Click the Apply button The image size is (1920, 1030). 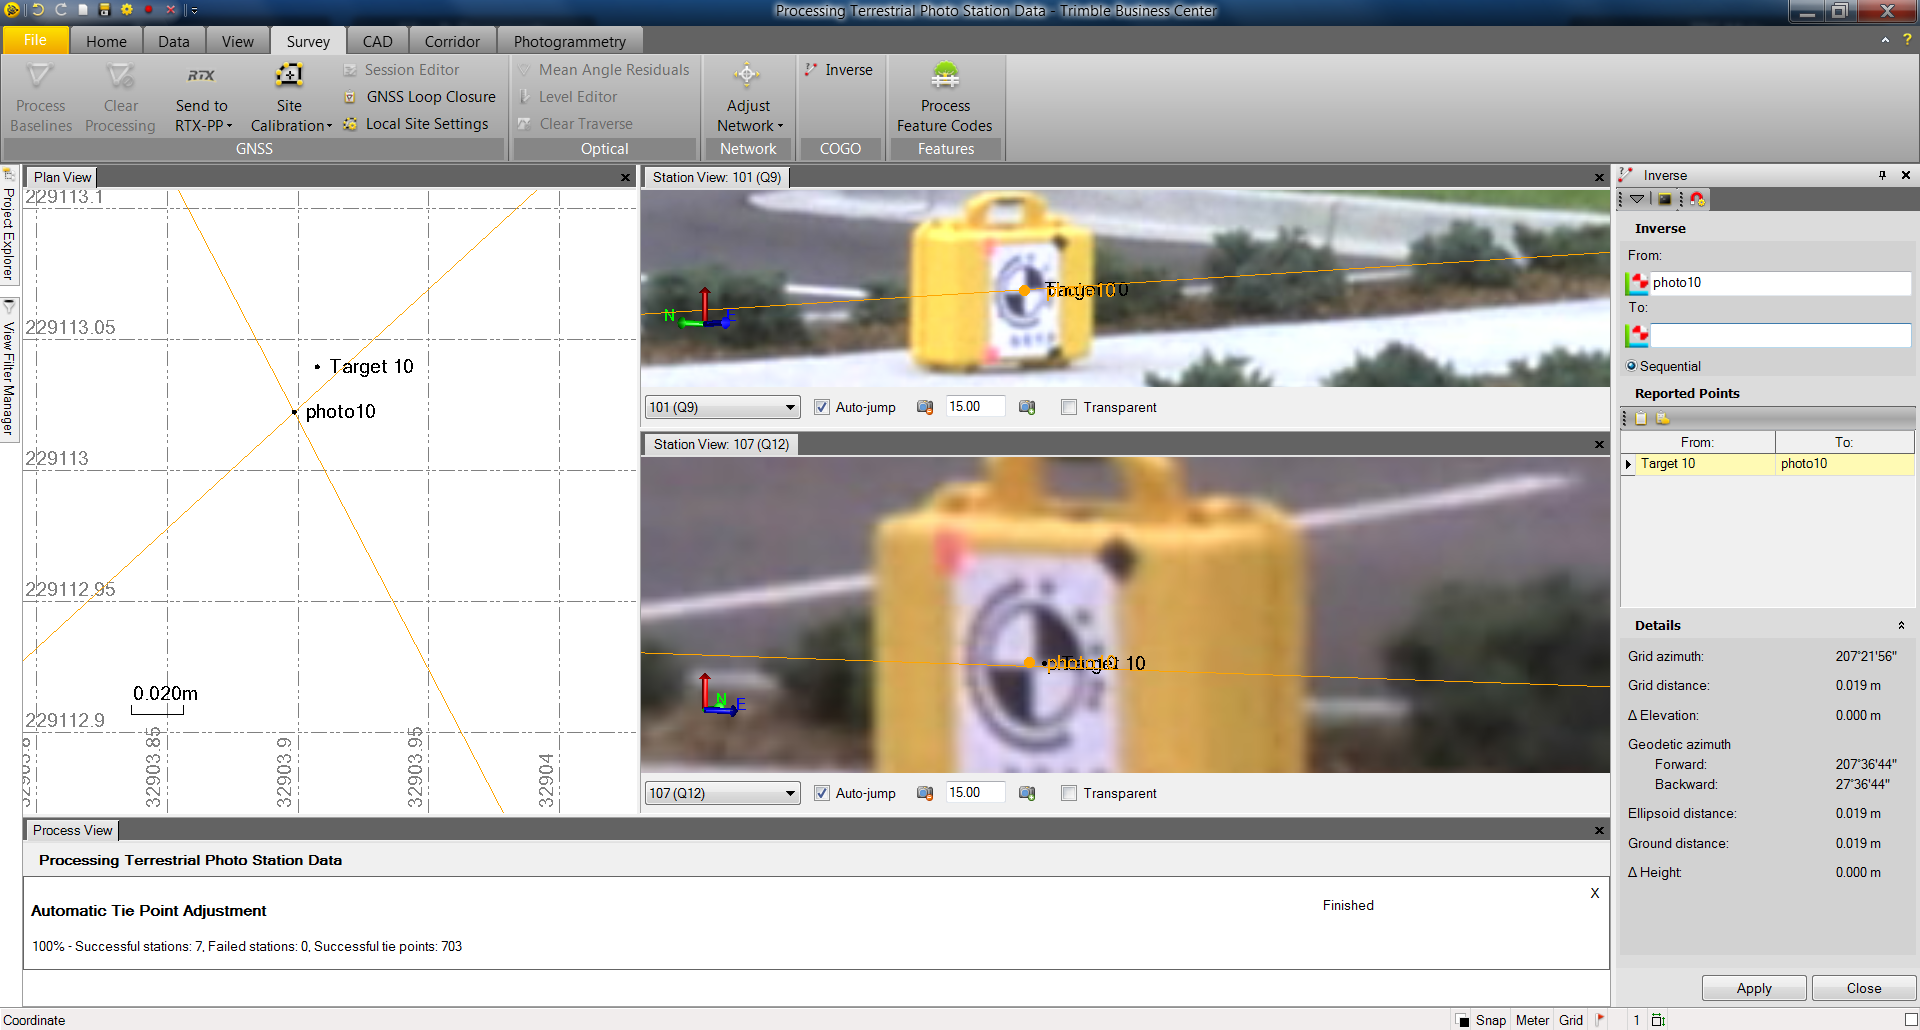[1753, 988]
